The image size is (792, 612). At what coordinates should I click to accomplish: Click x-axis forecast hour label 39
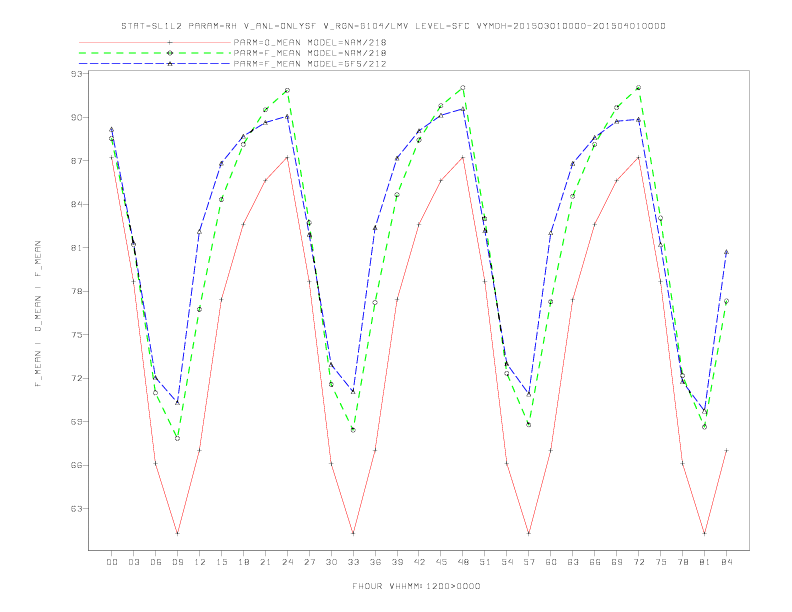[x=397, y=562]
